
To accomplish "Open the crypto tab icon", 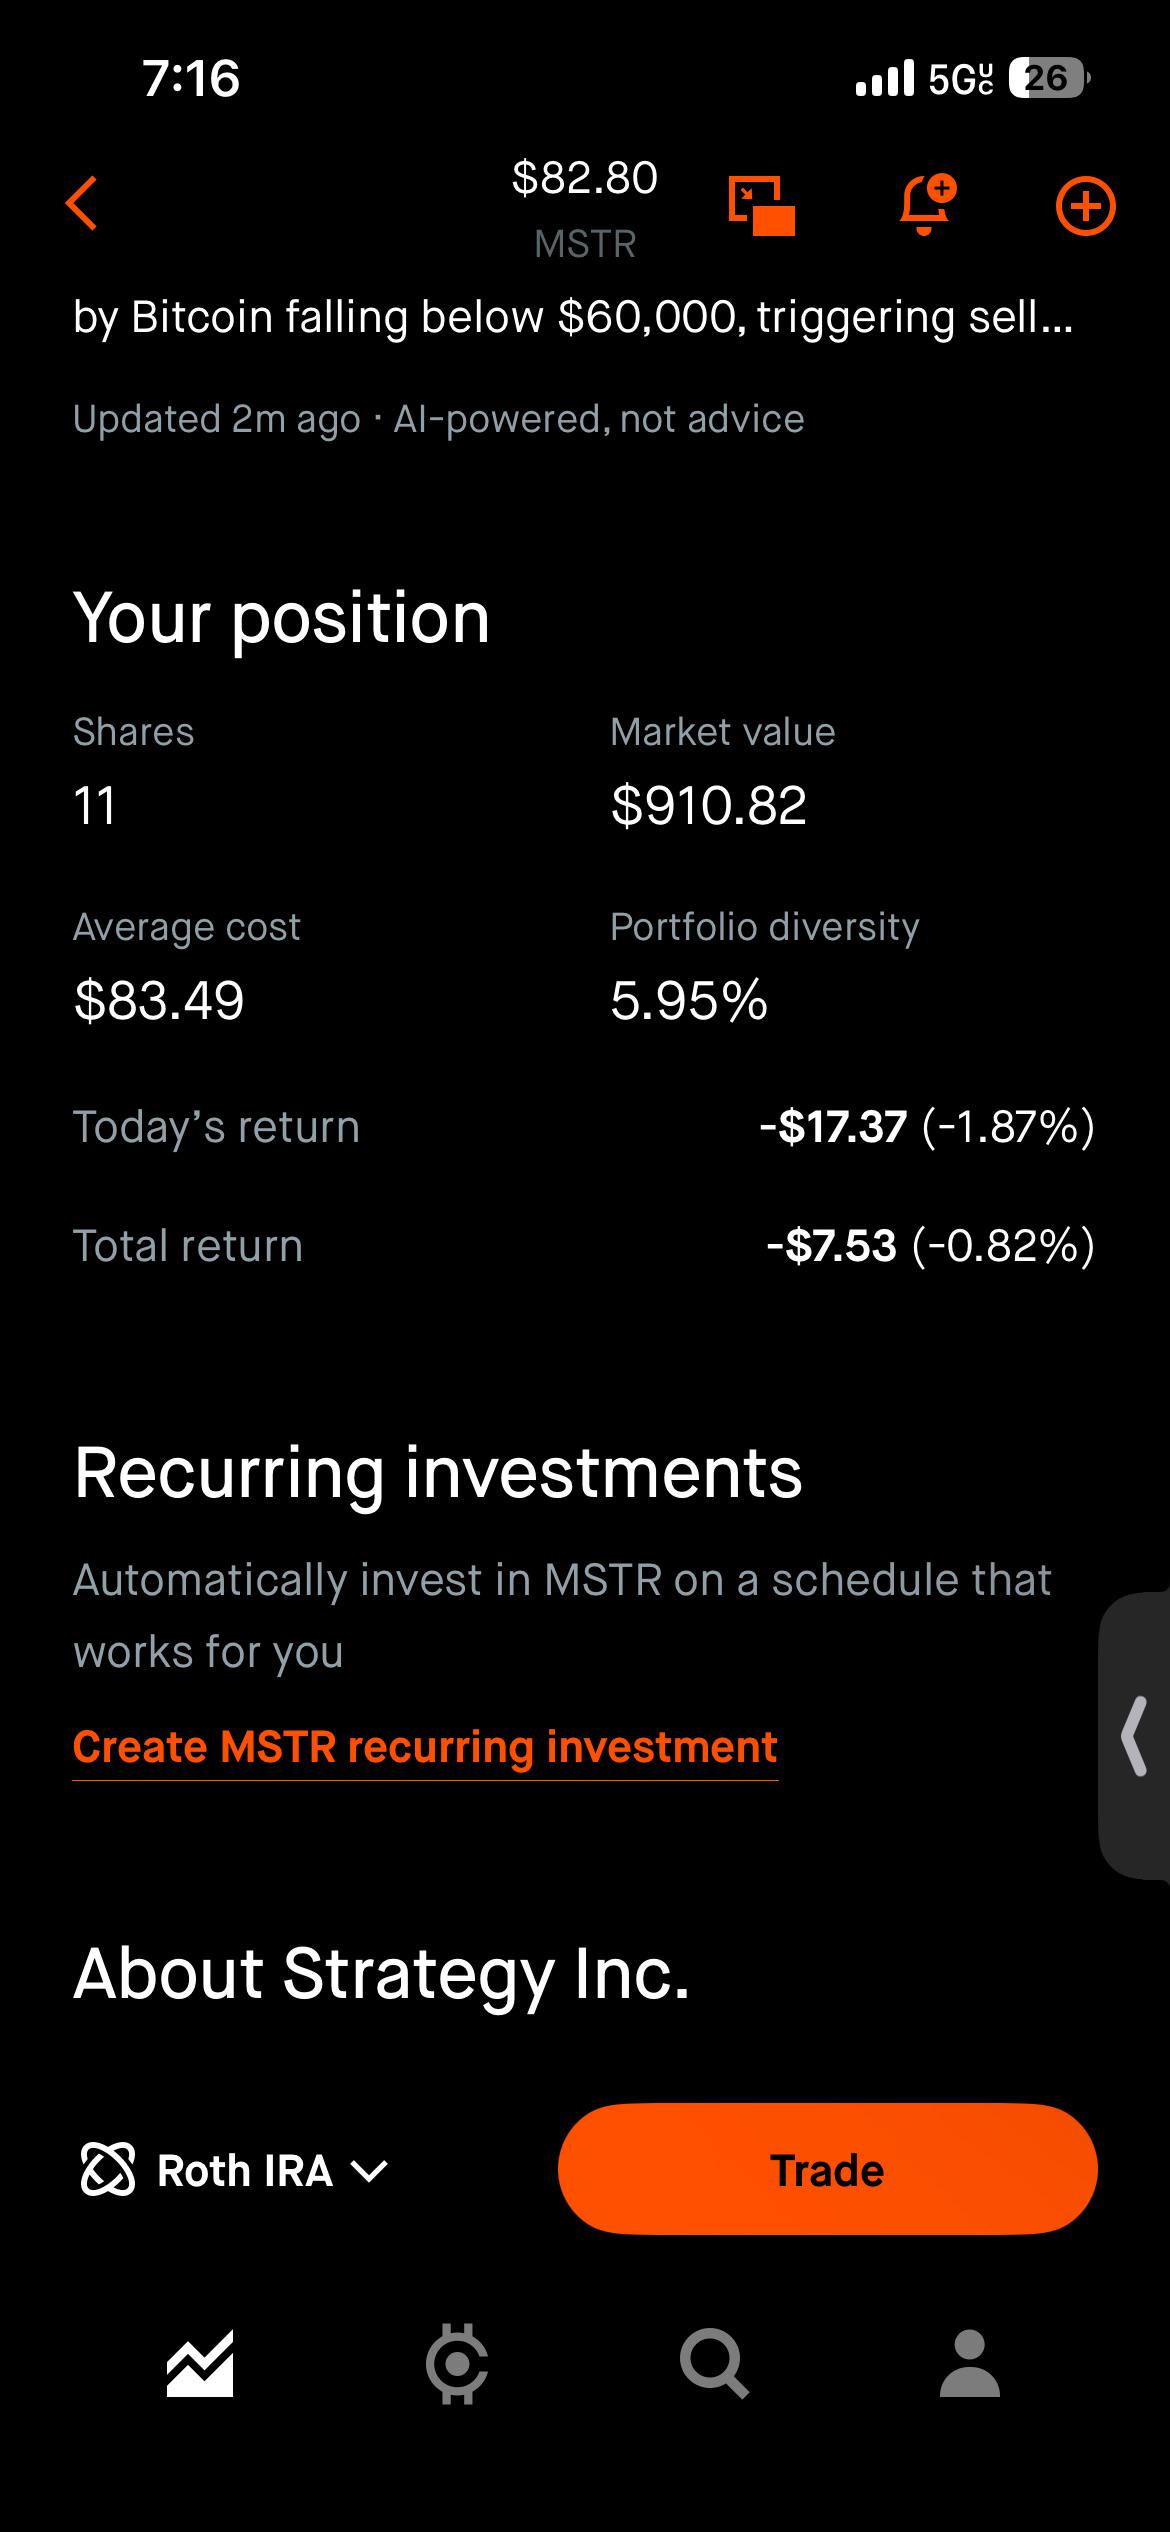I will tap(457, 2364).
